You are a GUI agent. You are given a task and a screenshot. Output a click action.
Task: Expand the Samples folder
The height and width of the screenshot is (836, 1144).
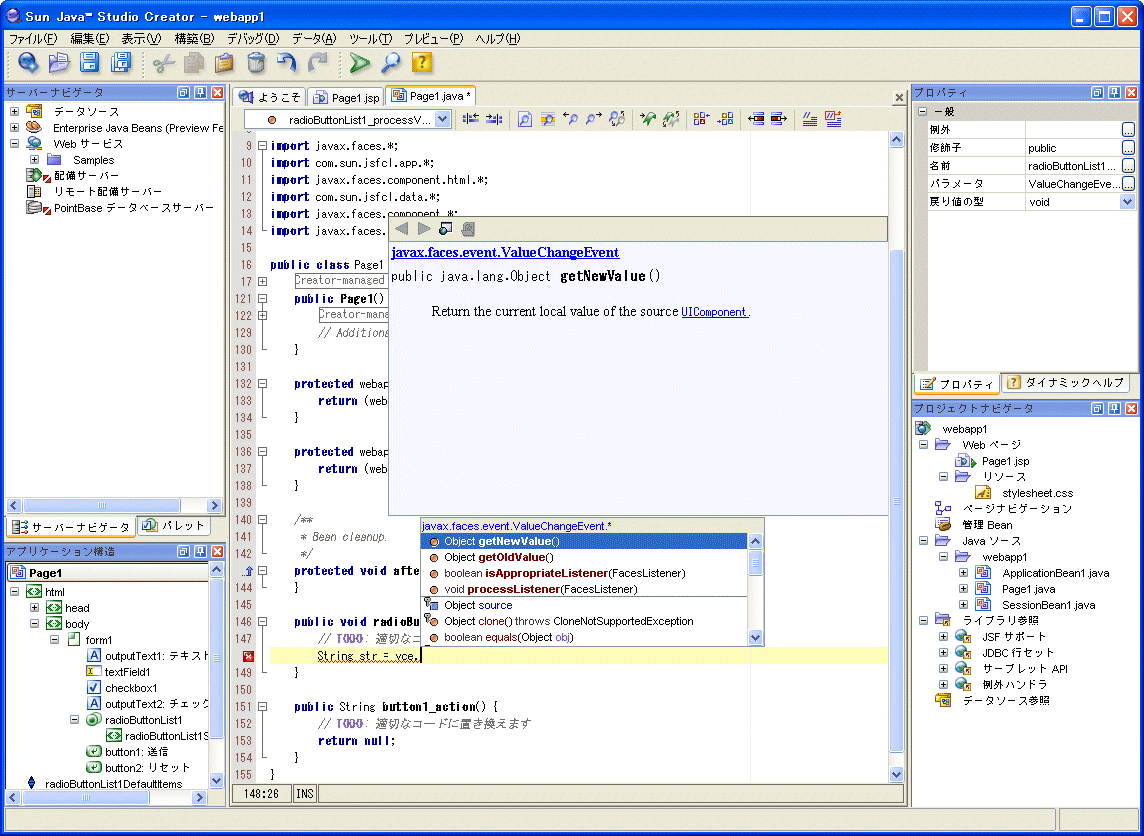[x=34, y=160]
